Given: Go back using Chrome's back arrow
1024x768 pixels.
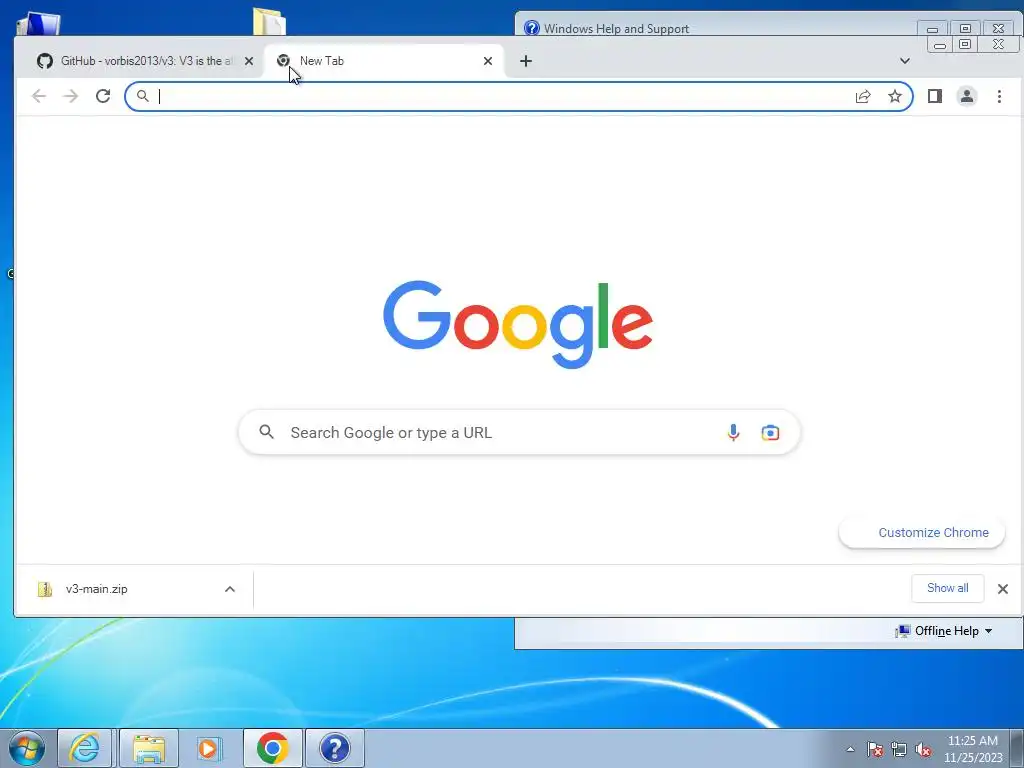Looking at the screenshot, I should point(39,96).
